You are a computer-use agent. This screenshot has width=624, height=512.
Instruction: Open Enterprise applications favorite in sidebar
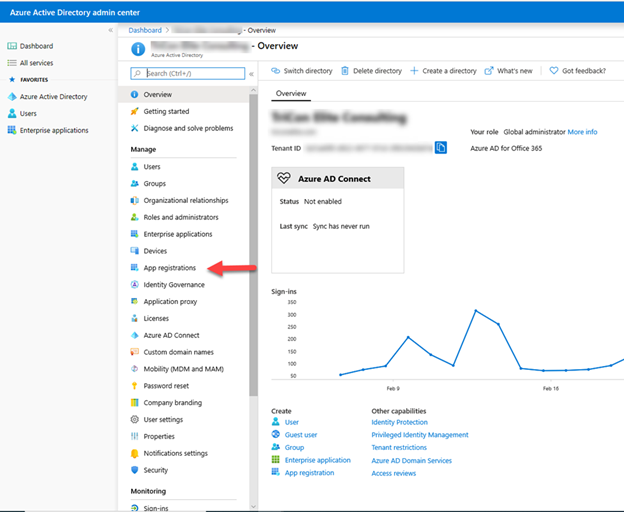[x=54, y=130]
